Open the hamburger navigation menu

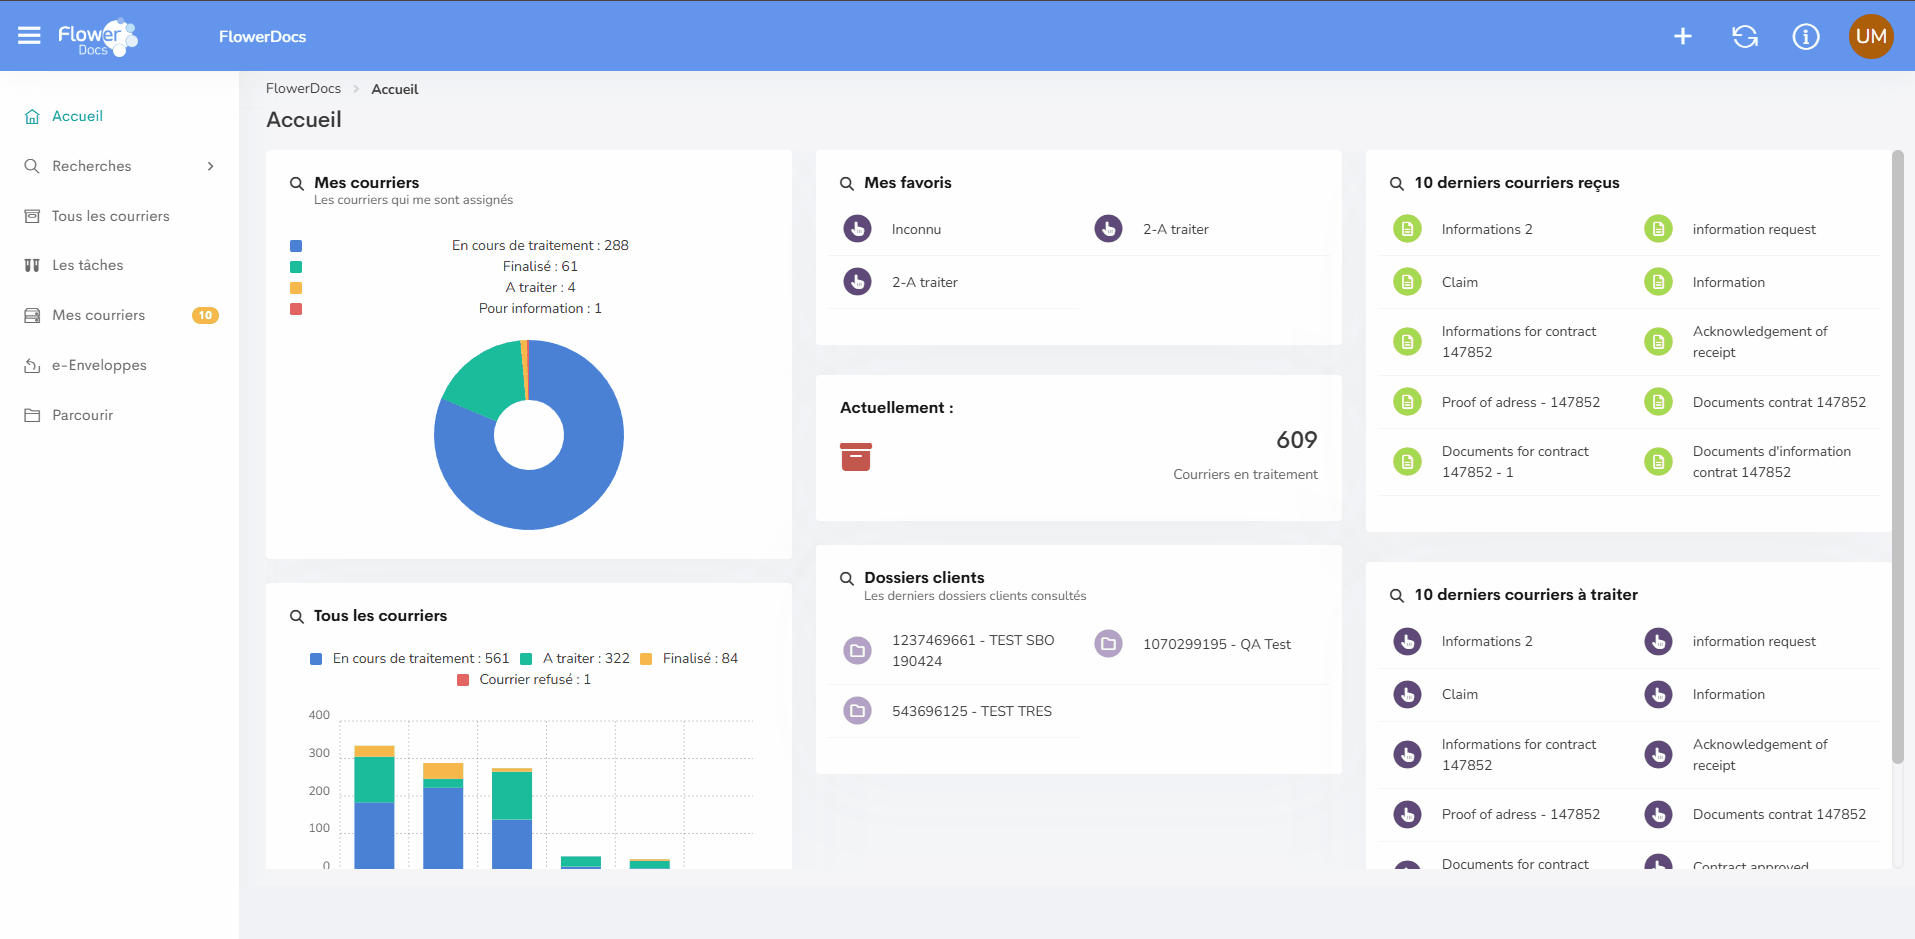tap(29, 36)
